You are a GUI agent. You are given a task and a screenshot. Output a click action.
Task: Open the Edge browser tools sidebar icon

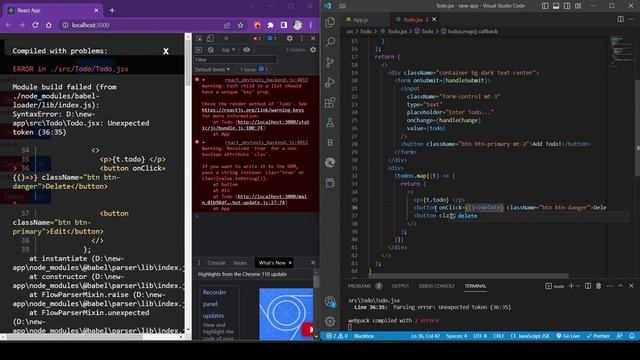330,162
